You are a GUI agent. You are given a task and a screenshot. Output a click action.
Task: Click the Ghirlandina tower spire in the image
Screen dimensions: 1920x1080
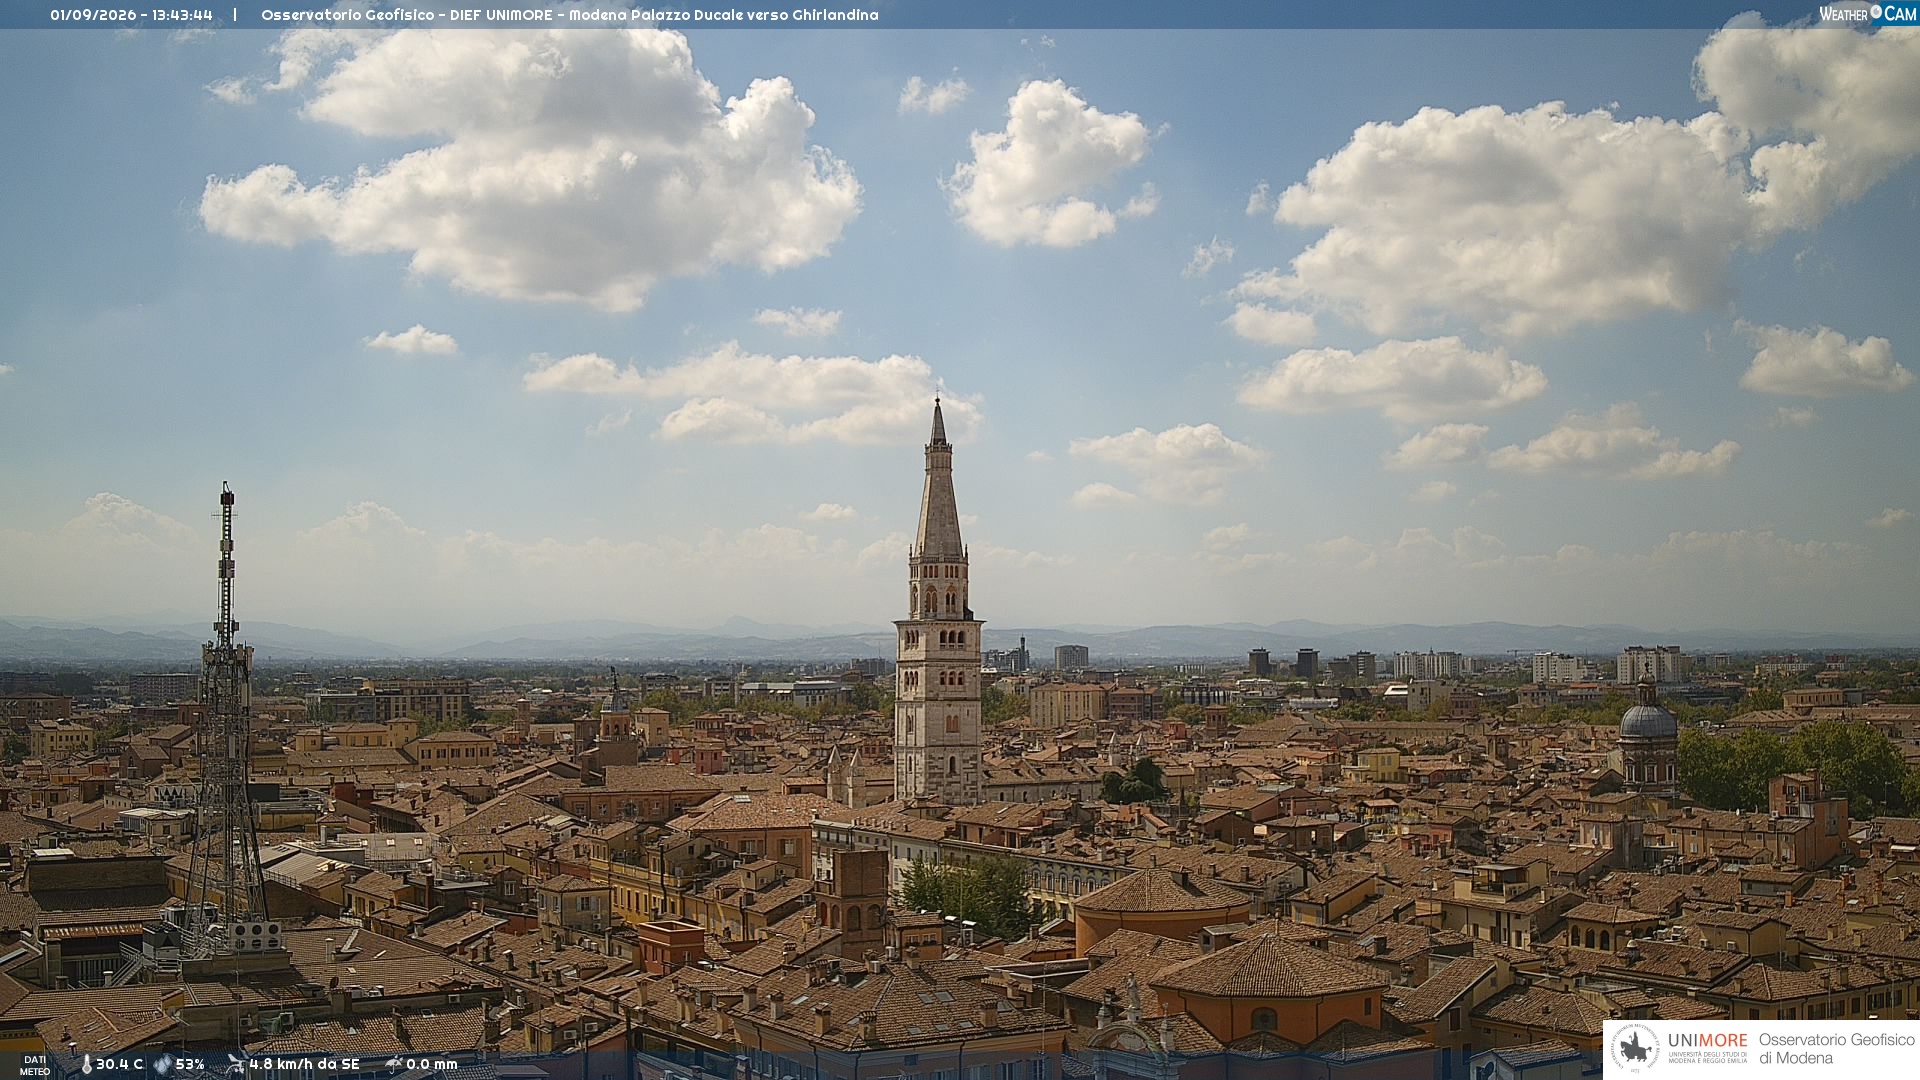pyautogui.click(x=938, y=478)
